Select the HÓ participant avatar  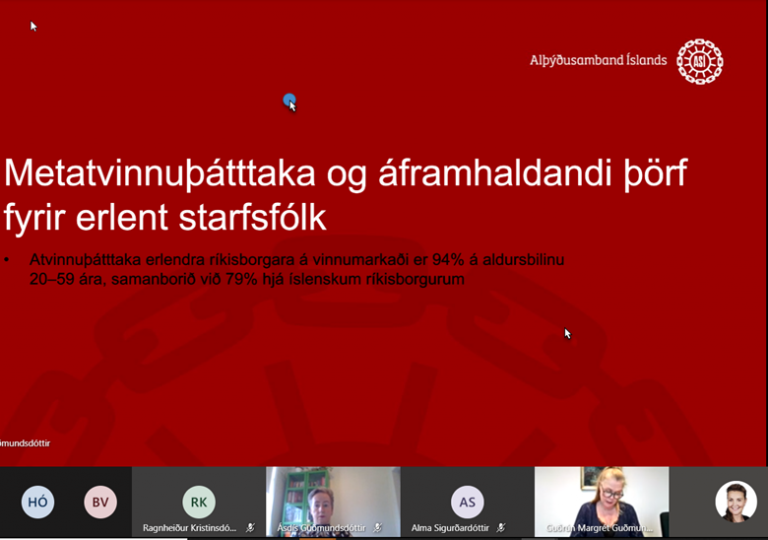click(x=38, y=502)
